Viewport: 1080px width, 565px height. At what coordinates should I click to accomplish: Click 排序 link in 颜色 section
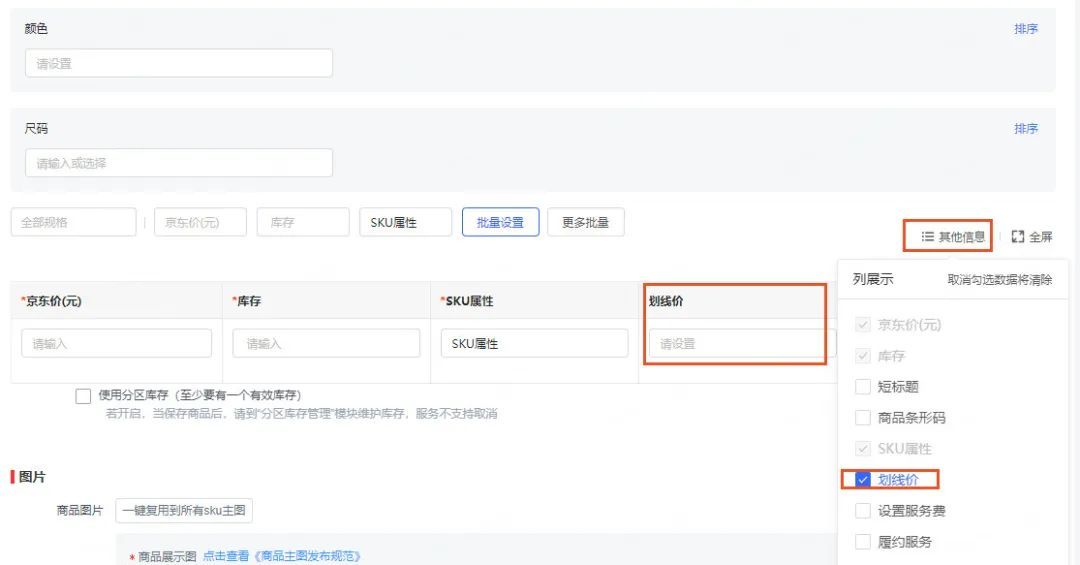(x=1026, y=29)
